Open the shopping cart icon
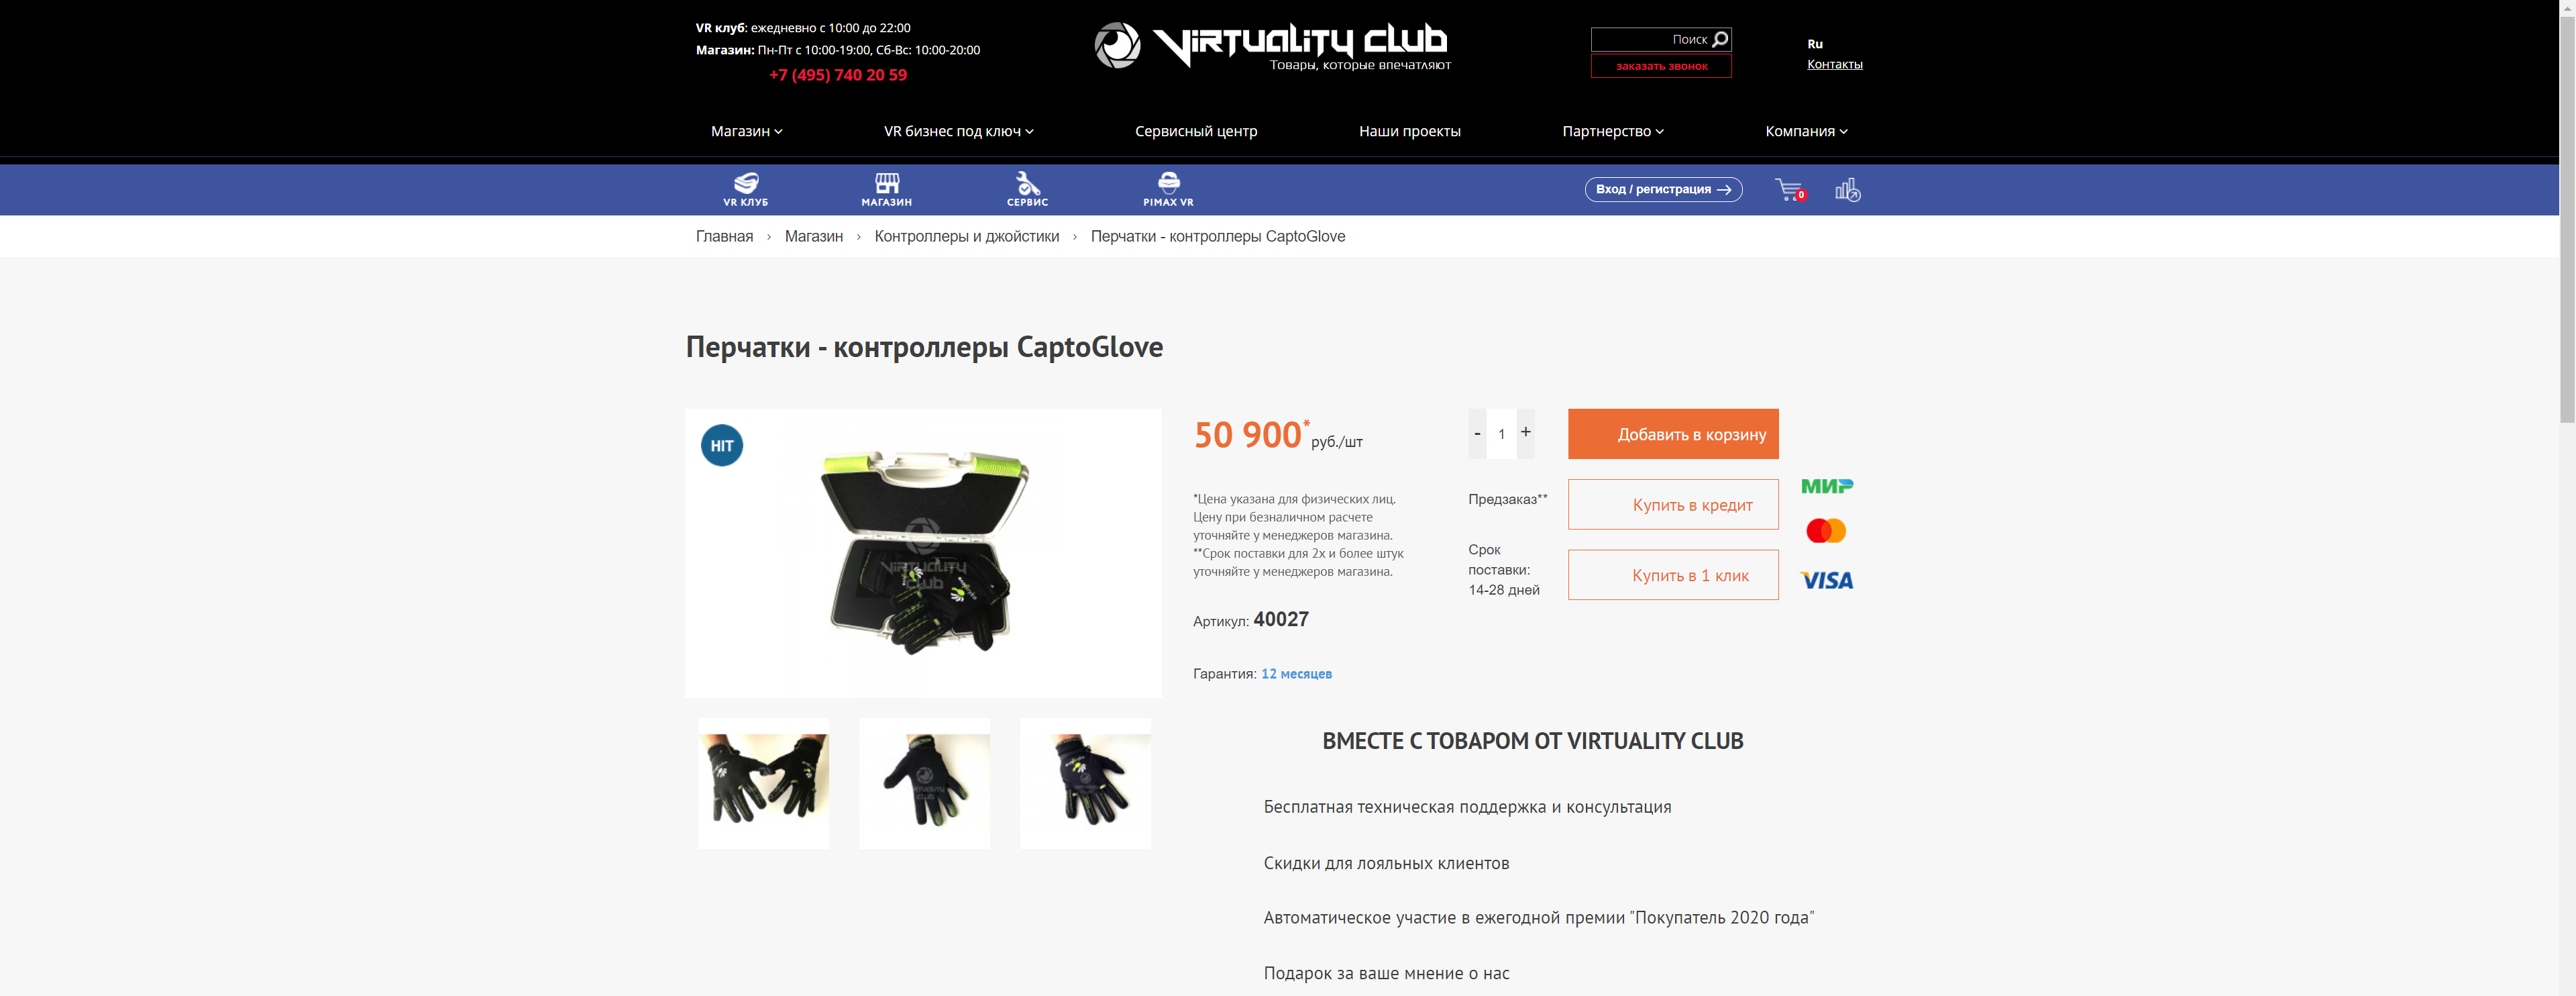Image resolution: width=2576 pixels, height=996 pixels. tap(1790, 189)
